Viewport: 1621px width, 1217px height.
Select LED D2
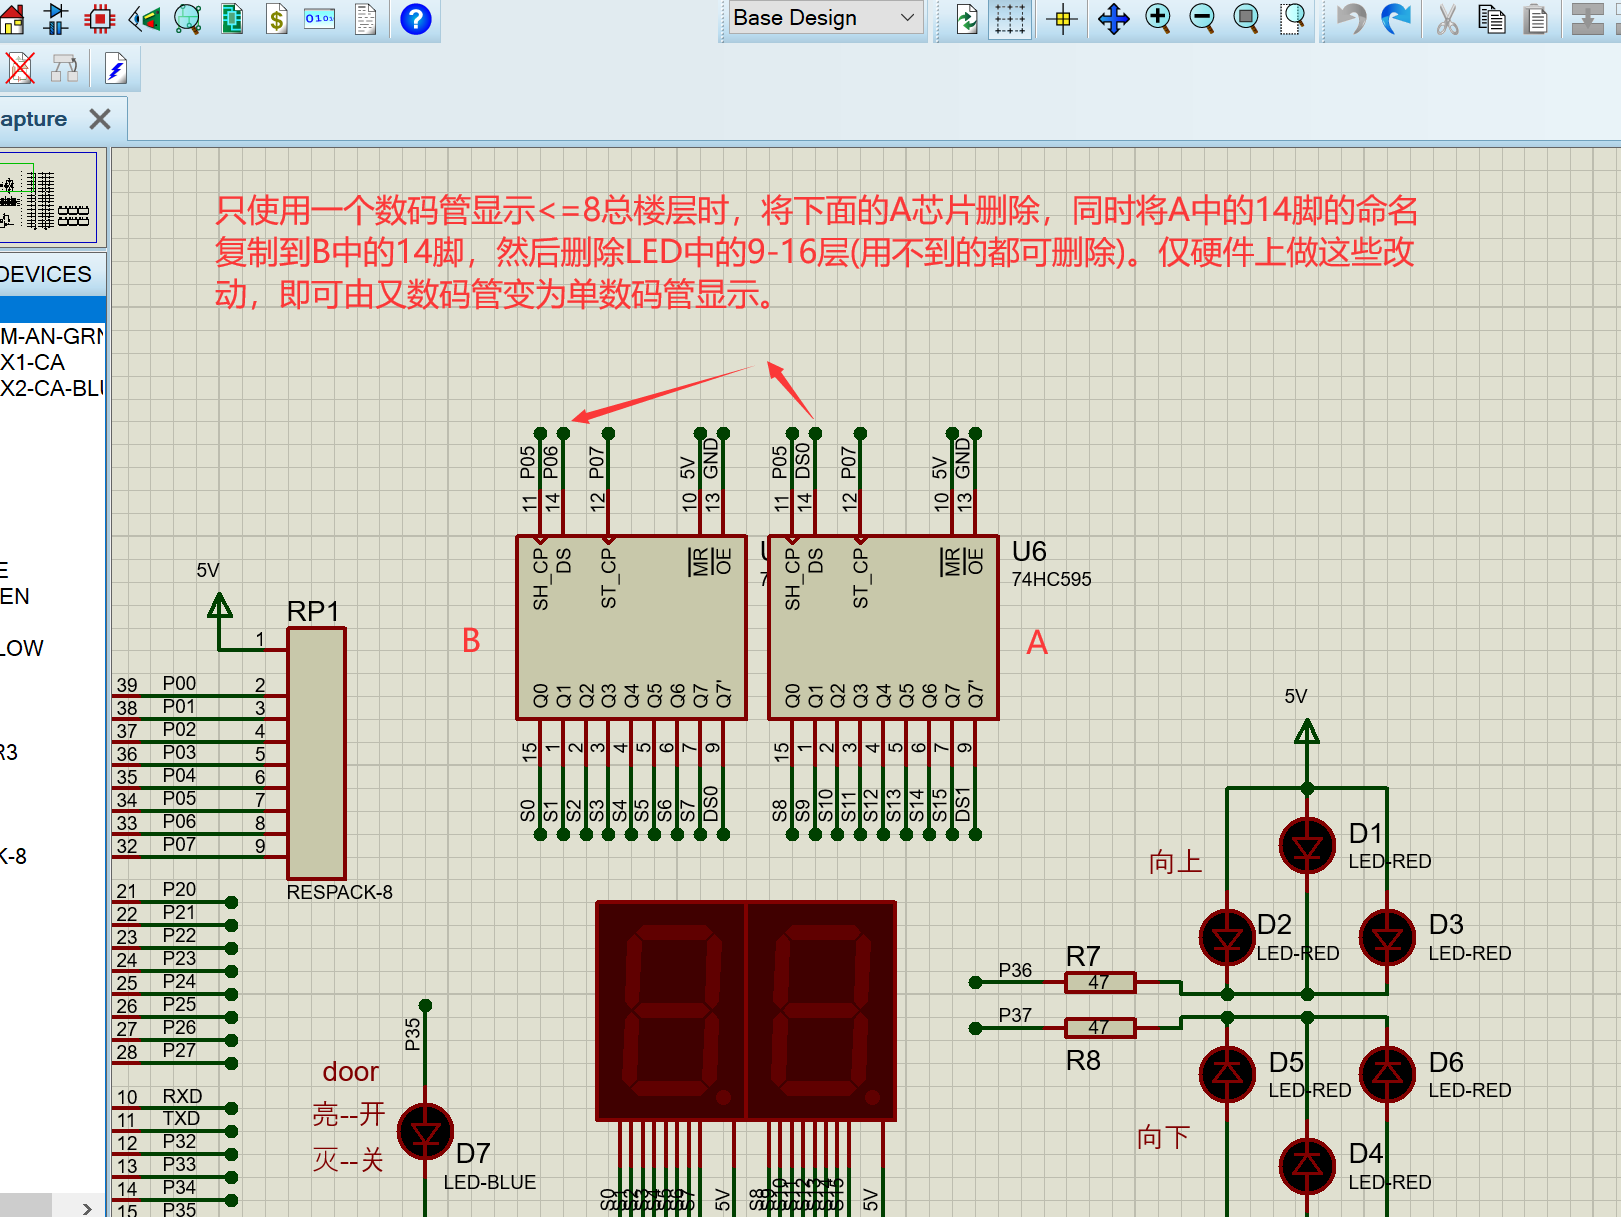point(1227,938)
